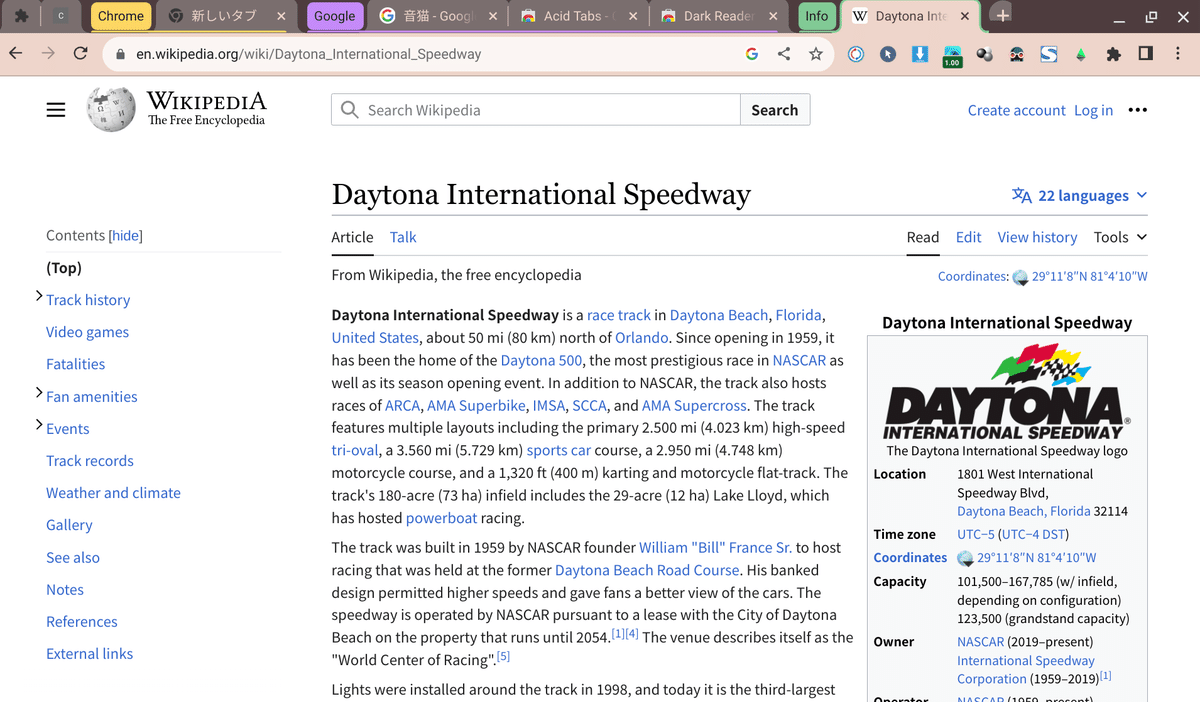Screen dimensions: 1200x702
Task: Collapse the Chrome tab group
Action: 121,16
